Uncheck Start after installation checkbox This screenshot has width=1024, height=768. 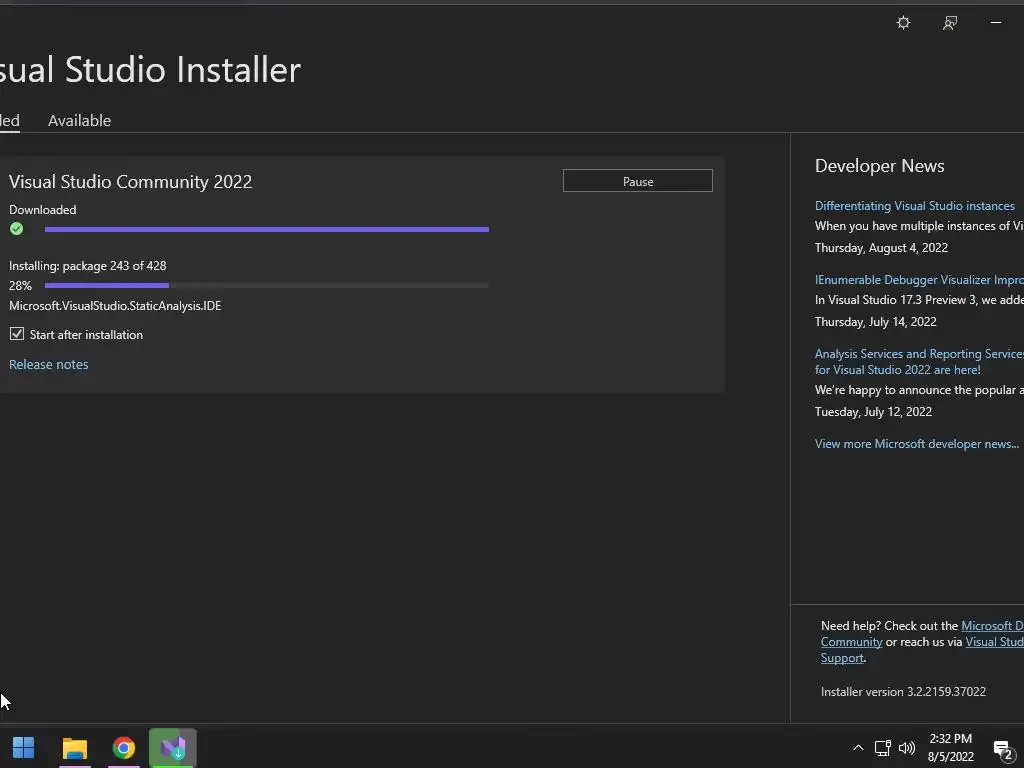tap(17, 334)
